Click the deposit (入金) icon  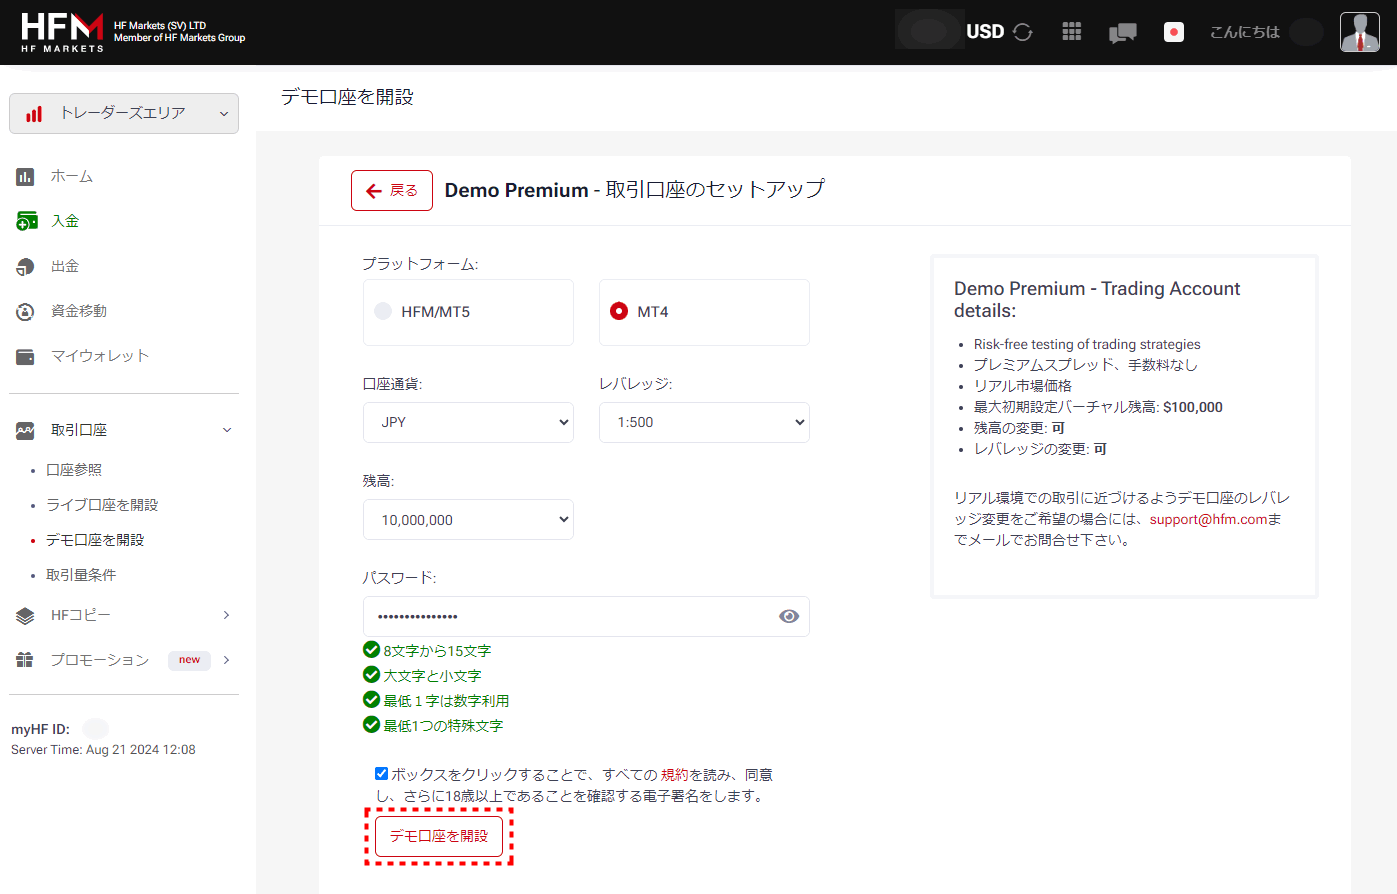click(x=26, y=221)
